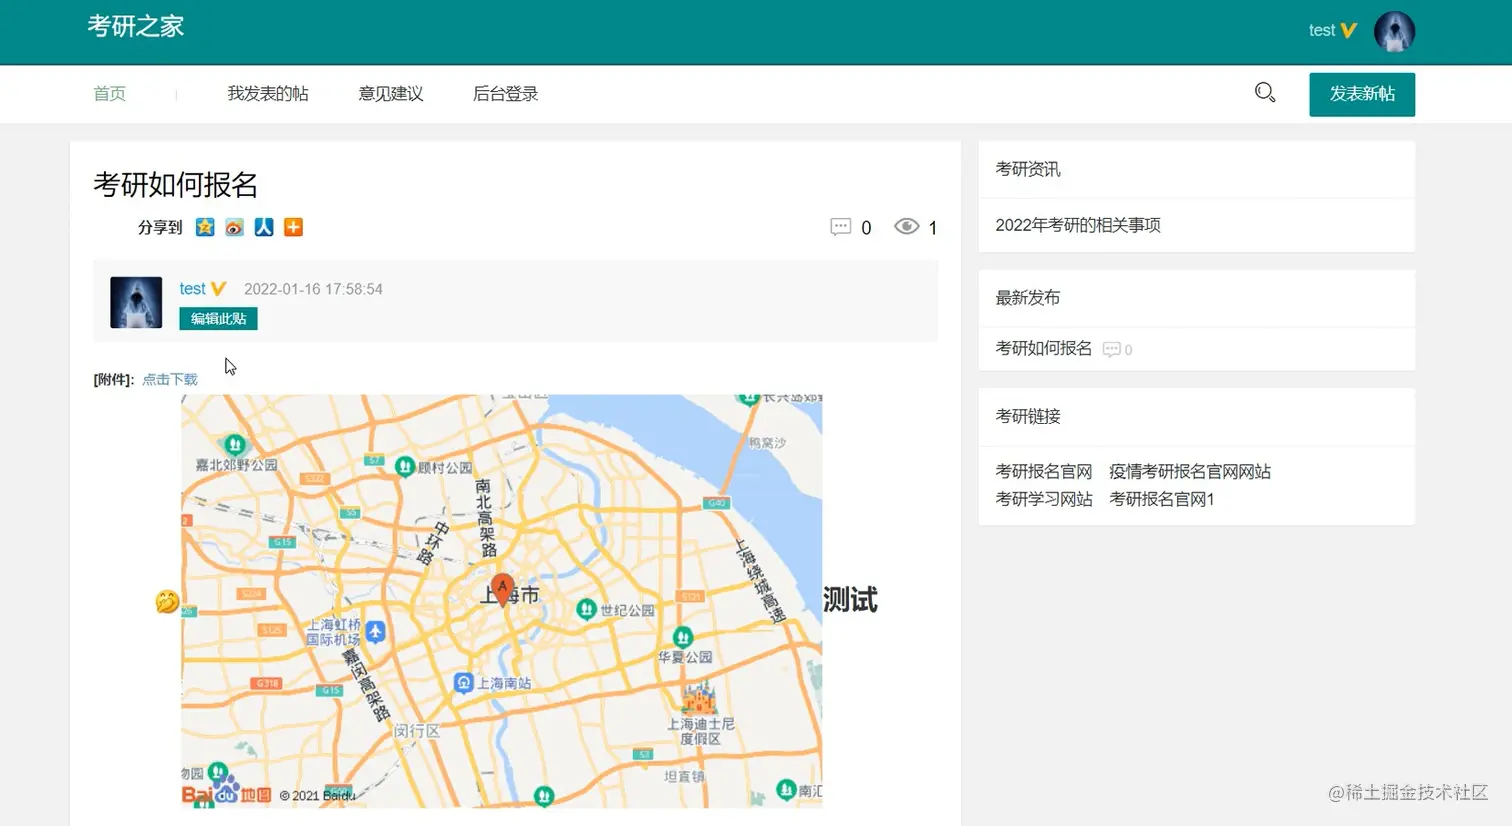This screenshot has width=1512, height=826.
Task: Go to 后台登录 from the navigation
Action: click(x=506, y=93)
